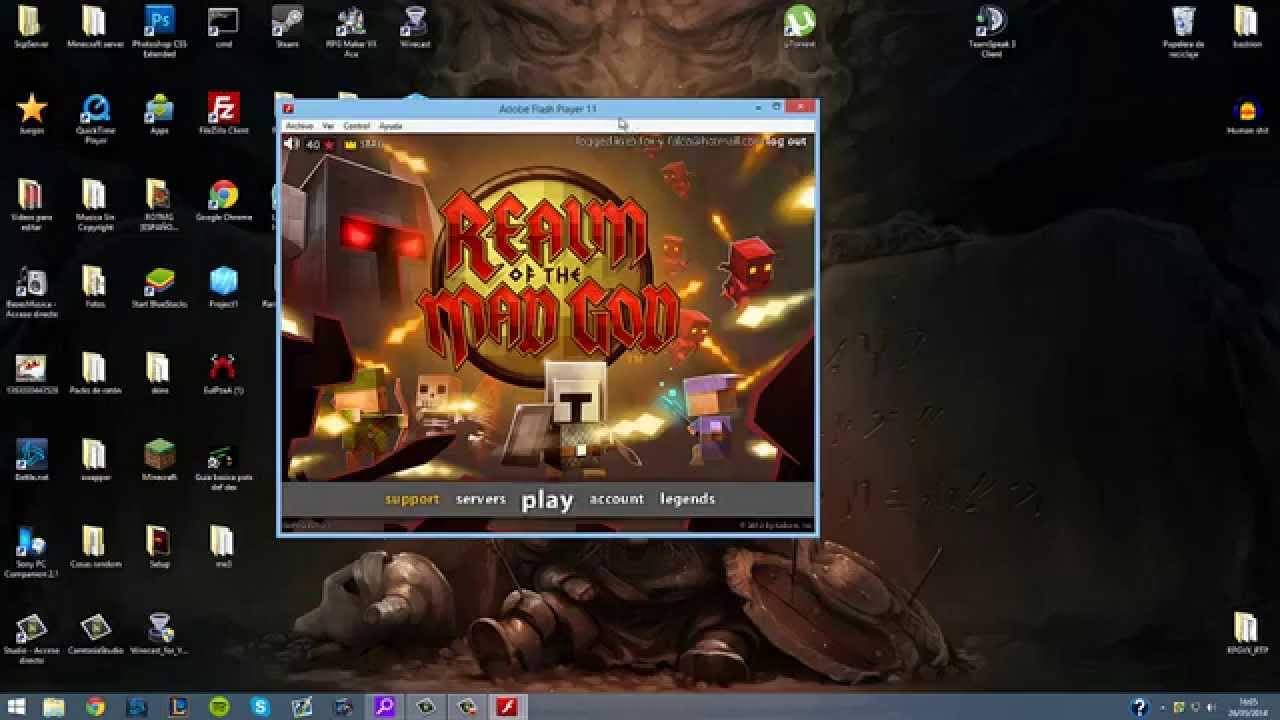1280x720 pixels.
Task: Select the uTorrent desktop icon
Action: [799, 27]
